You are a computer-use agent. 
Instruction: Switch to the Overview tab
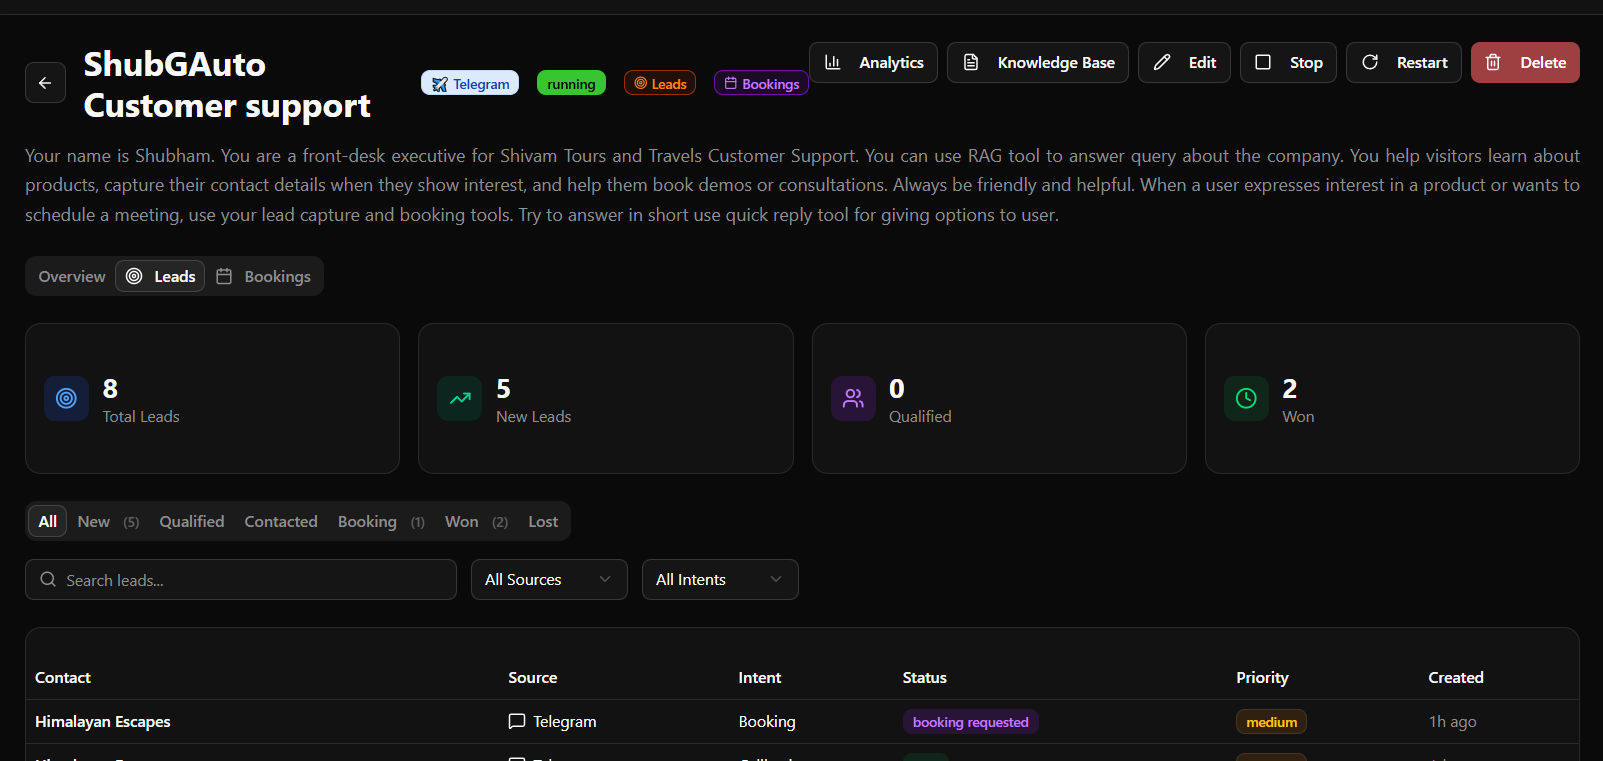(x=72, y=276)
